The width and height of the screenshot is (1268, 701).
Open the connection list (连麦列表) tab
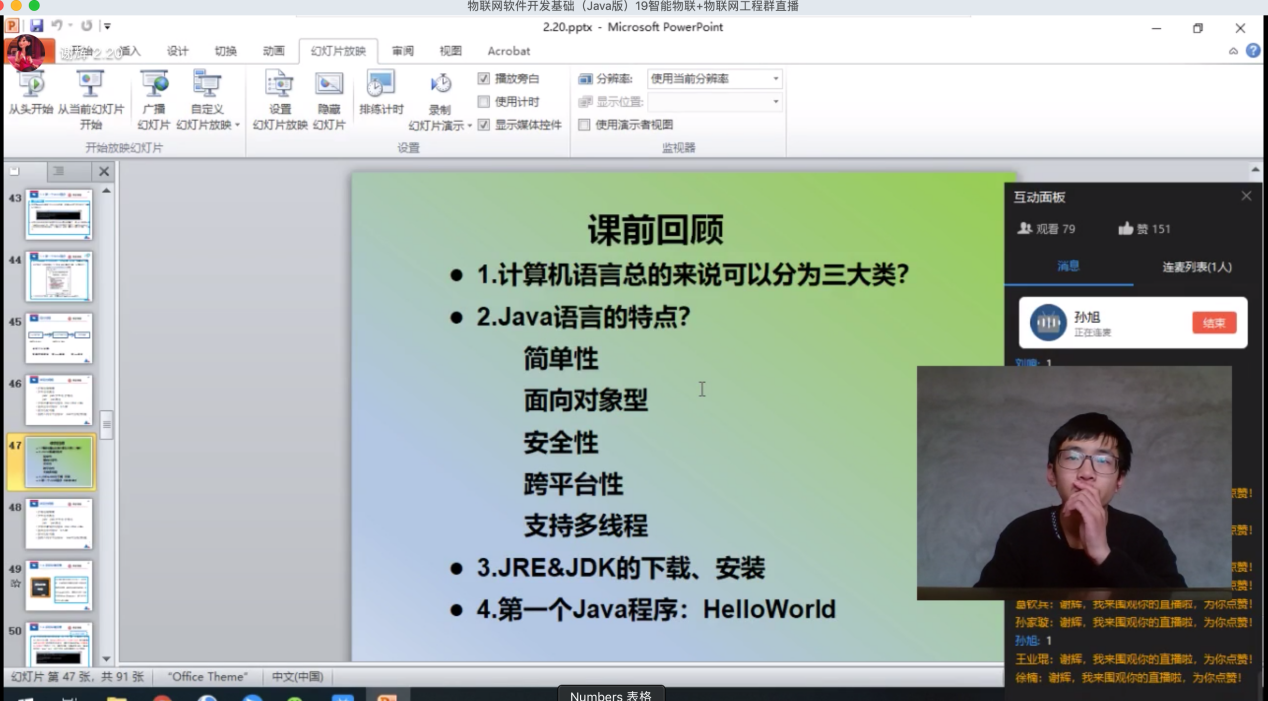(x=1196, y=267)
